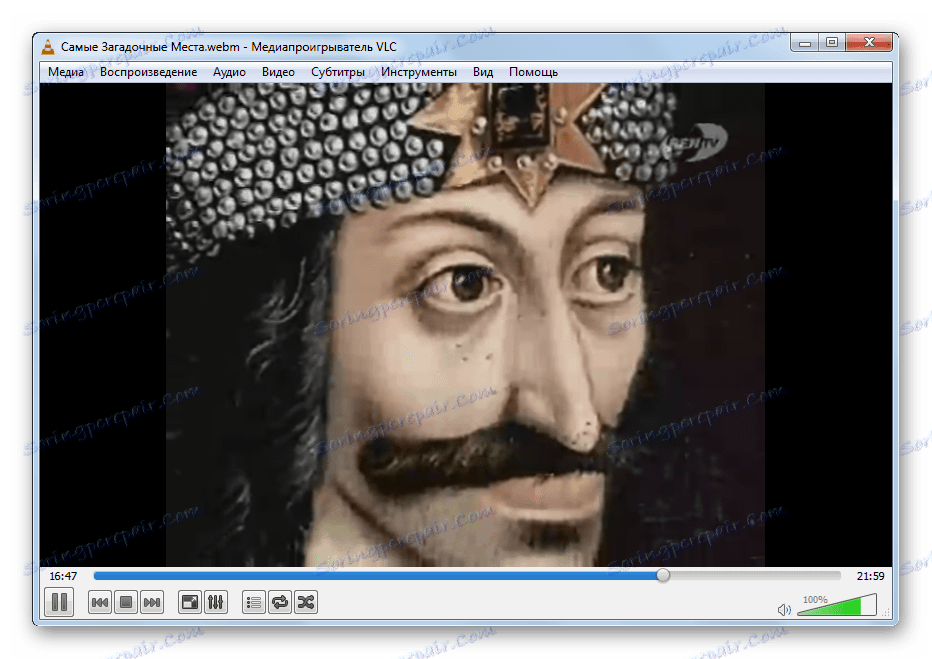Show the playlist panel
This screenshot has width=932, height=659.
pyautogui.click(x=254, y=603)
